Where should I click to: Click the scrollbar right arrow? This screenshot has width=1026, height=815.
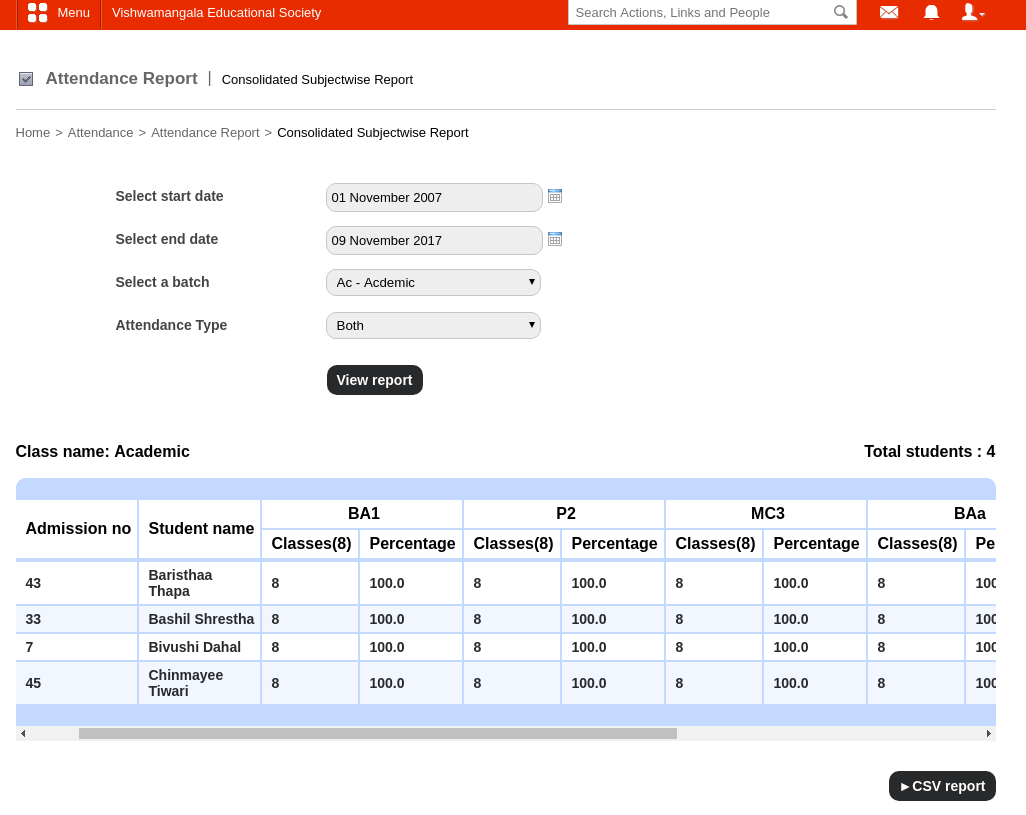(989, 734)
